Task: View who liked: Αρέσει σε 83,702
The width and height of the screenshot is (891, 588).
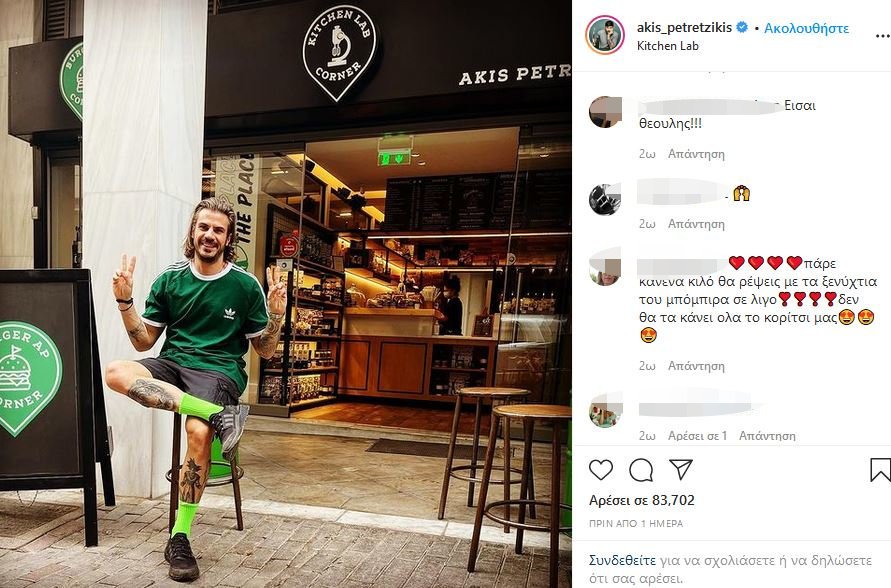Action: click(642, 500)
